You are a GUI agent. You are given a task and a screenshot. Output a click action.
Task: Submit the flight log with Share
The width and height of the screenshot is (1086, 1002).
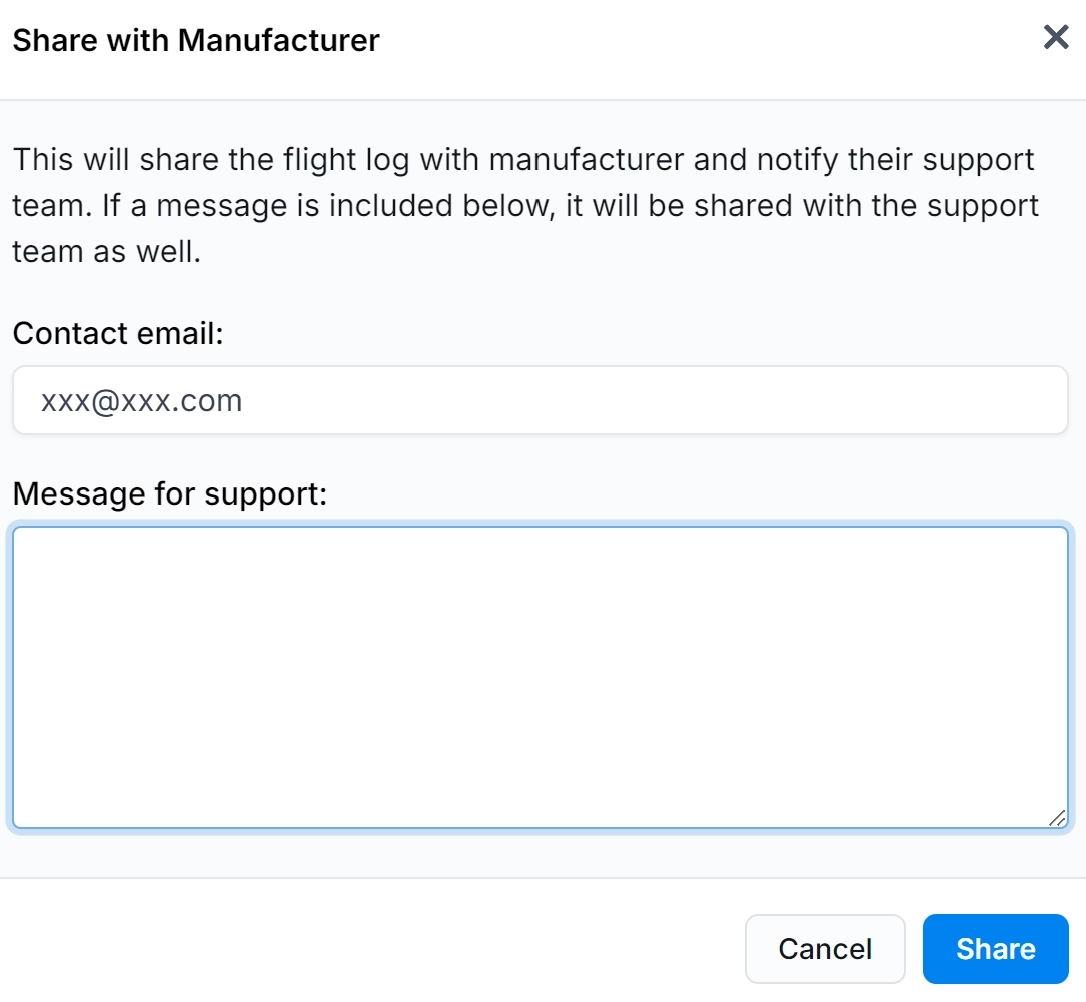[995, 948]
